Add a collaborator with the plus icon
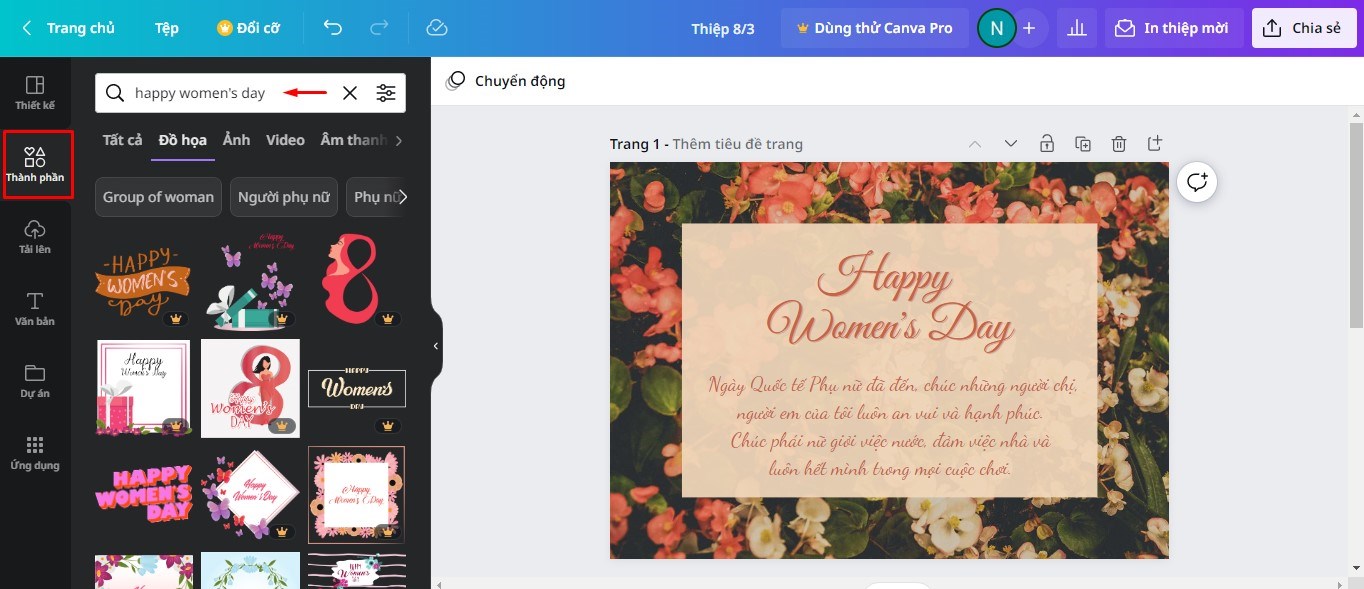 (x=1029, y=28)
